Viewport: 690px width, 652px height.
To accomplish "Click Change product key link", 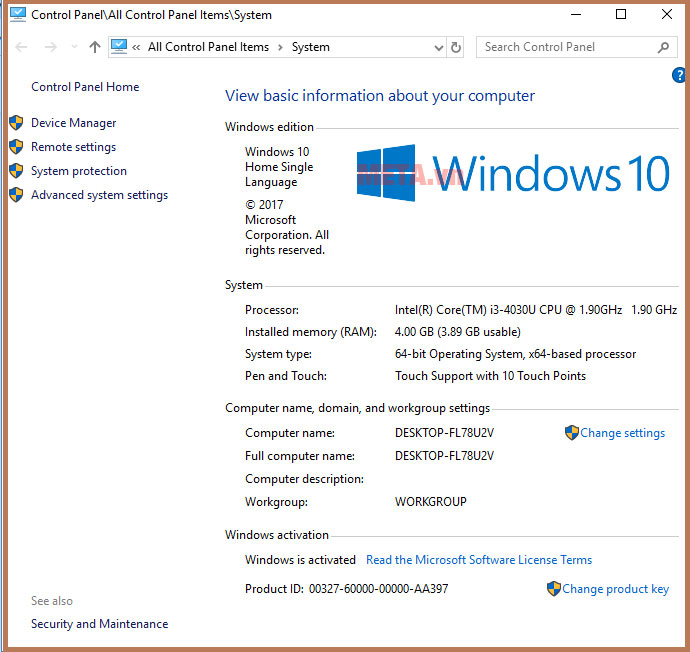I will (616, 589).
